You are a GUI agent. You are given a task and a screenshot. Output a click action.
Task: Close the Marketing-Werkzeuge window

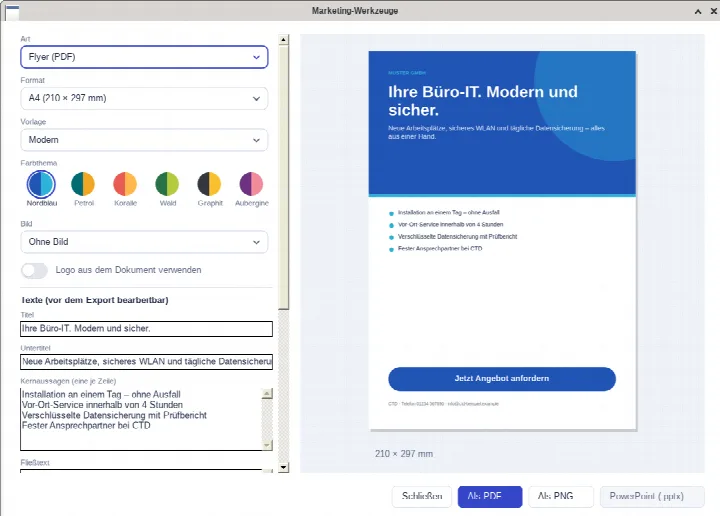(x=714, y=11)
